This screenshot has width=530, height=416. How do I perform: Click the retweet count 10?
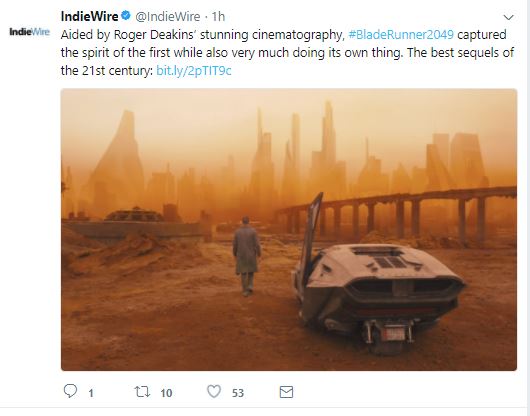[166, 393]
